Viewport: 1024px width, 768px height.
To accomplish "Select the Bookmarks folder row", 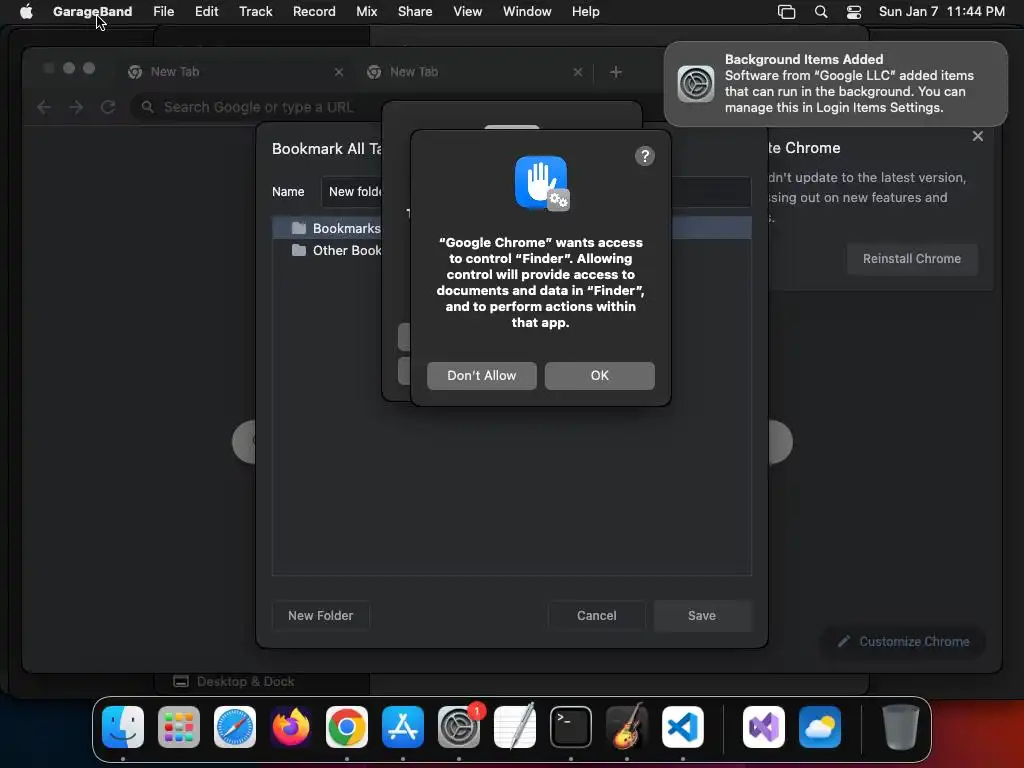I will point(512,228).
